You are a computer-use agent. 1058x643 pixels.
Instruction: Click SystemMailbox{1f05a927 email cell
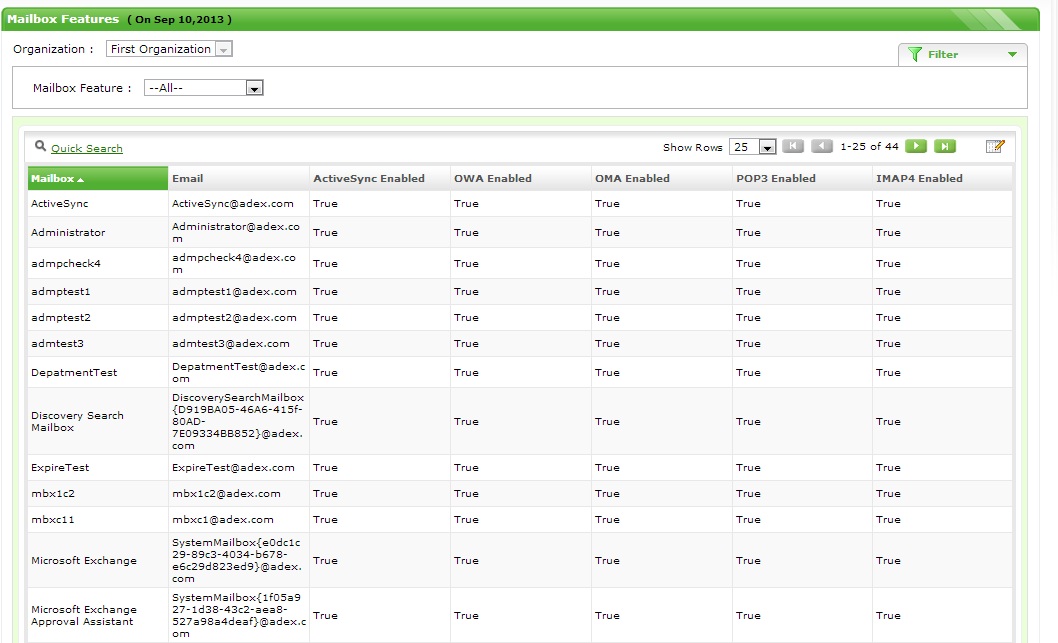[239, 615]
